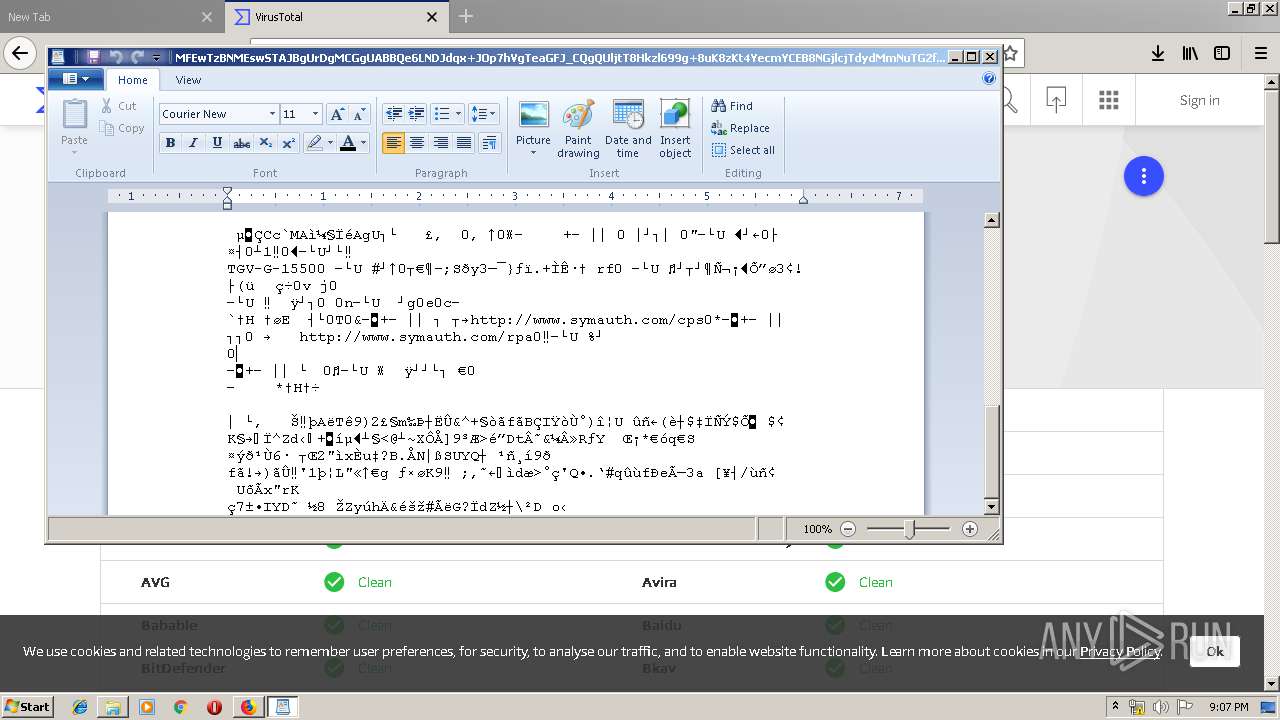Viewport: 1280px width, 720px height.
Task: Click the Increase indent icon
Action: [417, 114]
